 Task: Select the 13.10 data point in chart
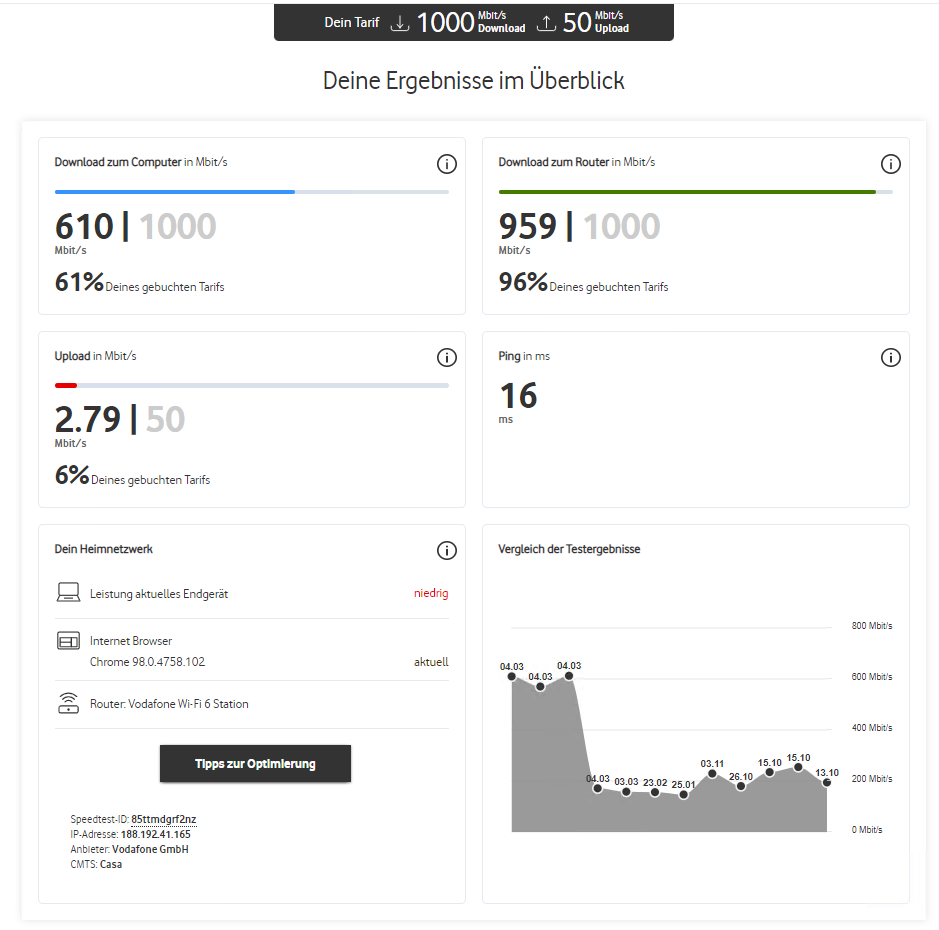(x=827, y=783)
